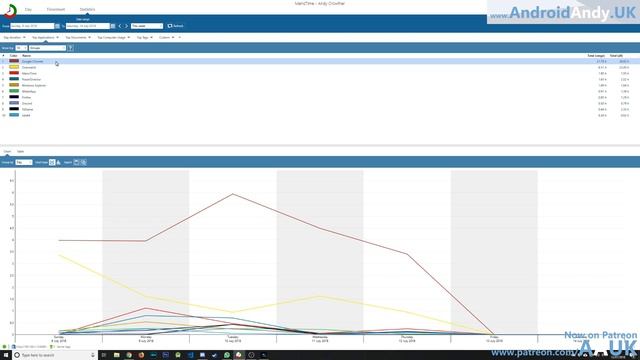640x360 pixels.
Task: Sort by the Color column header
Action: coord(13,56)
